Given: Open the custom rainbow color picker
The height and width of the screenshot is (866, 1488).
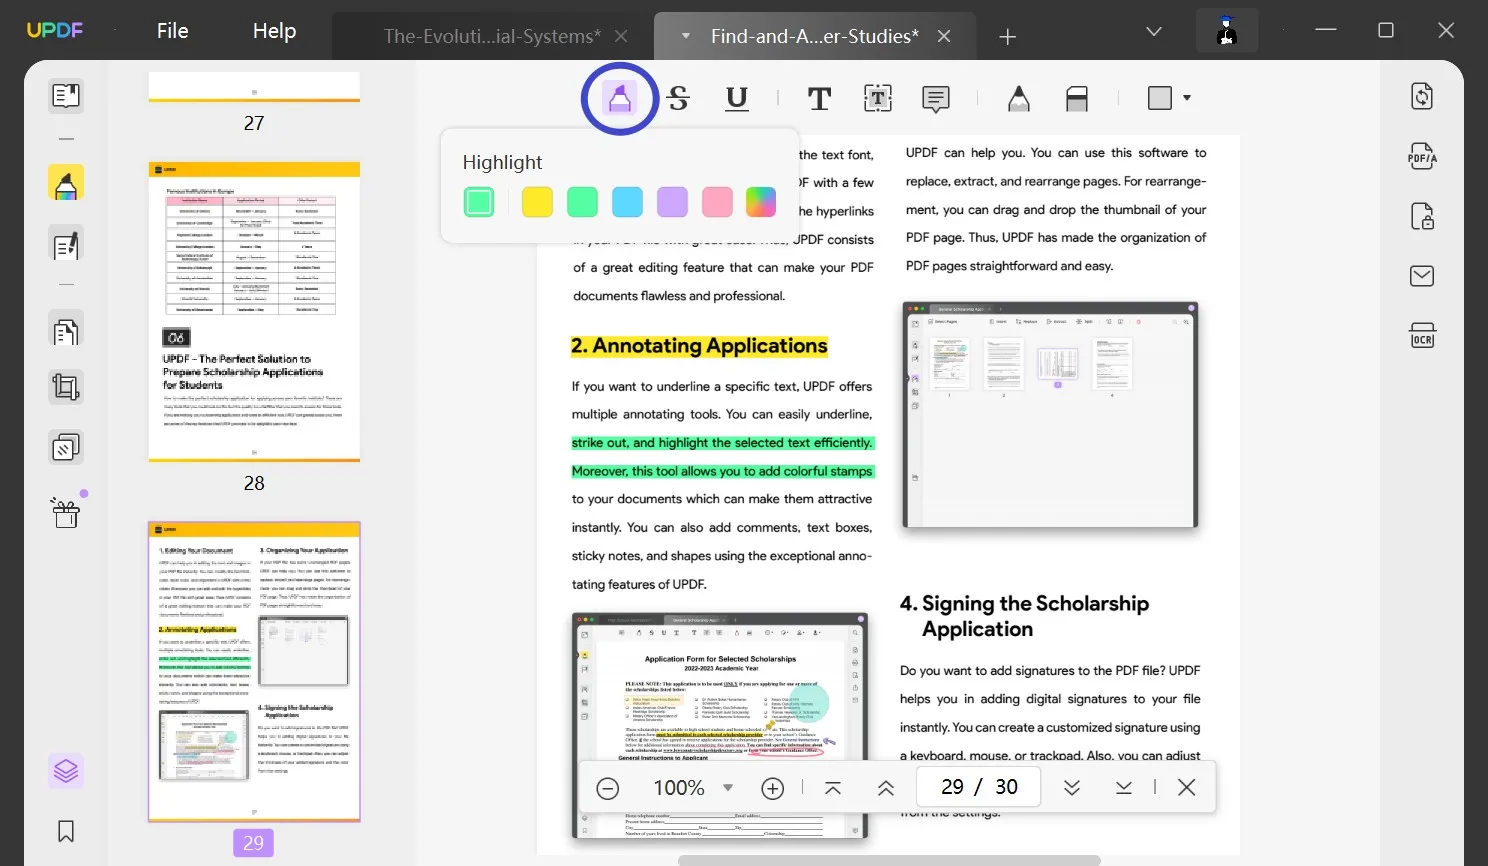Looking at the screenshot, I should [x=761, y=202].
